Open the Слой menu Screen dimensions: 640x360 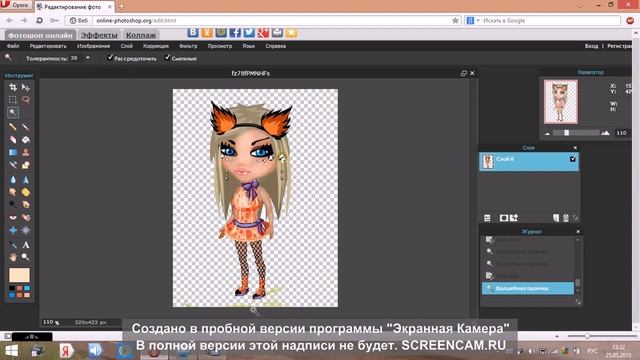[x=127, y=46]
